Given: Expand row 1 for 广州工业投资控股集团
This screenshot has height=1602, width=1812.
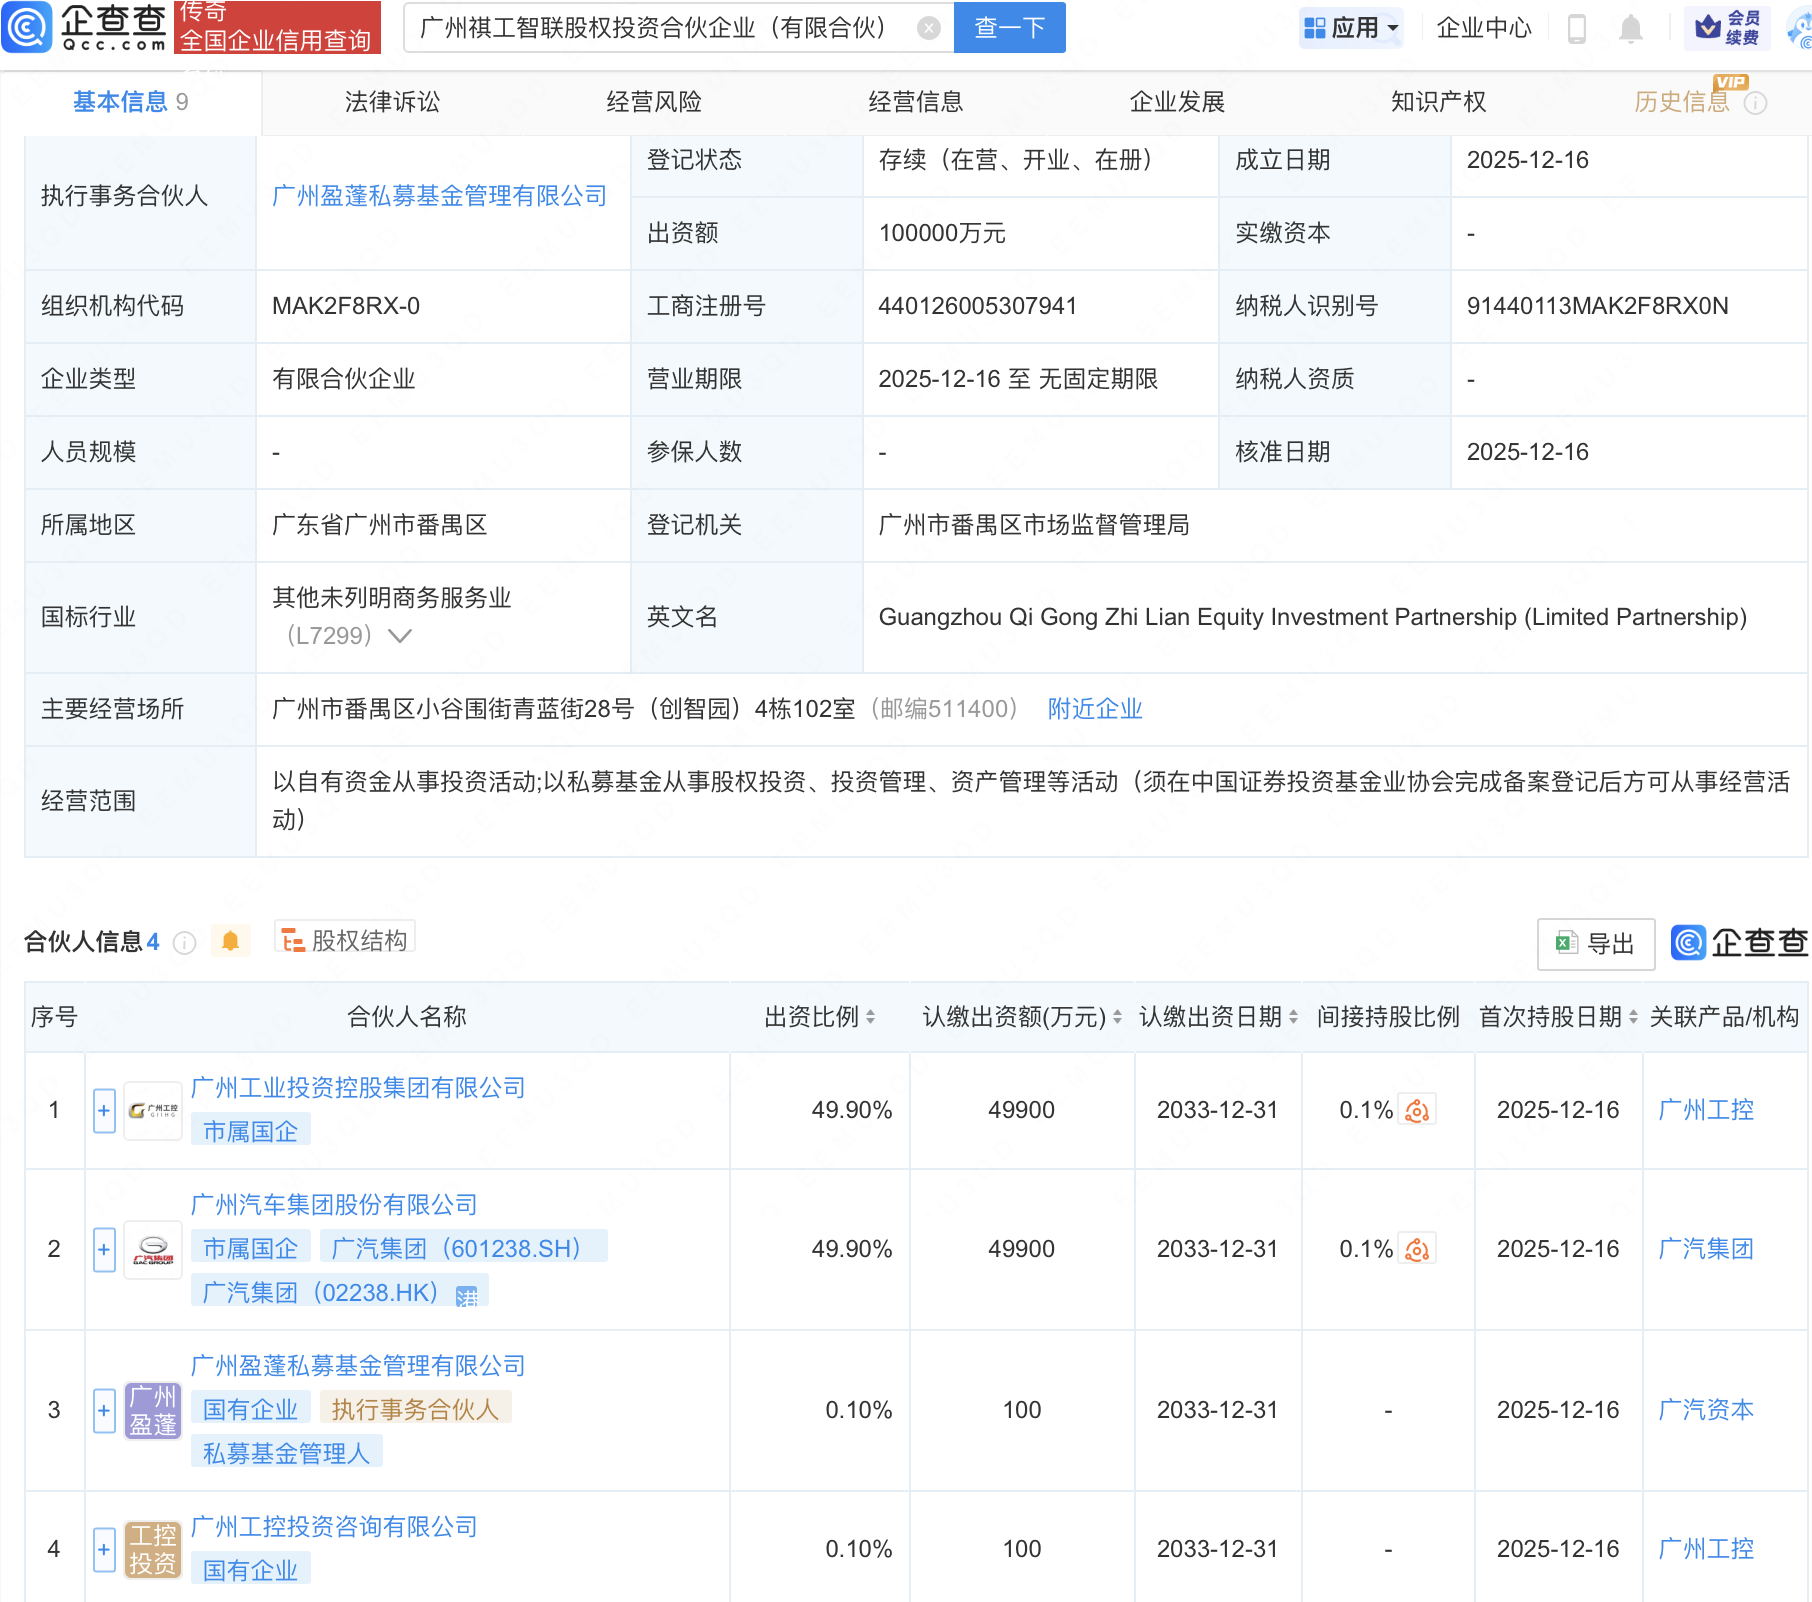Looking at the screenshot, I should 104,1110.
